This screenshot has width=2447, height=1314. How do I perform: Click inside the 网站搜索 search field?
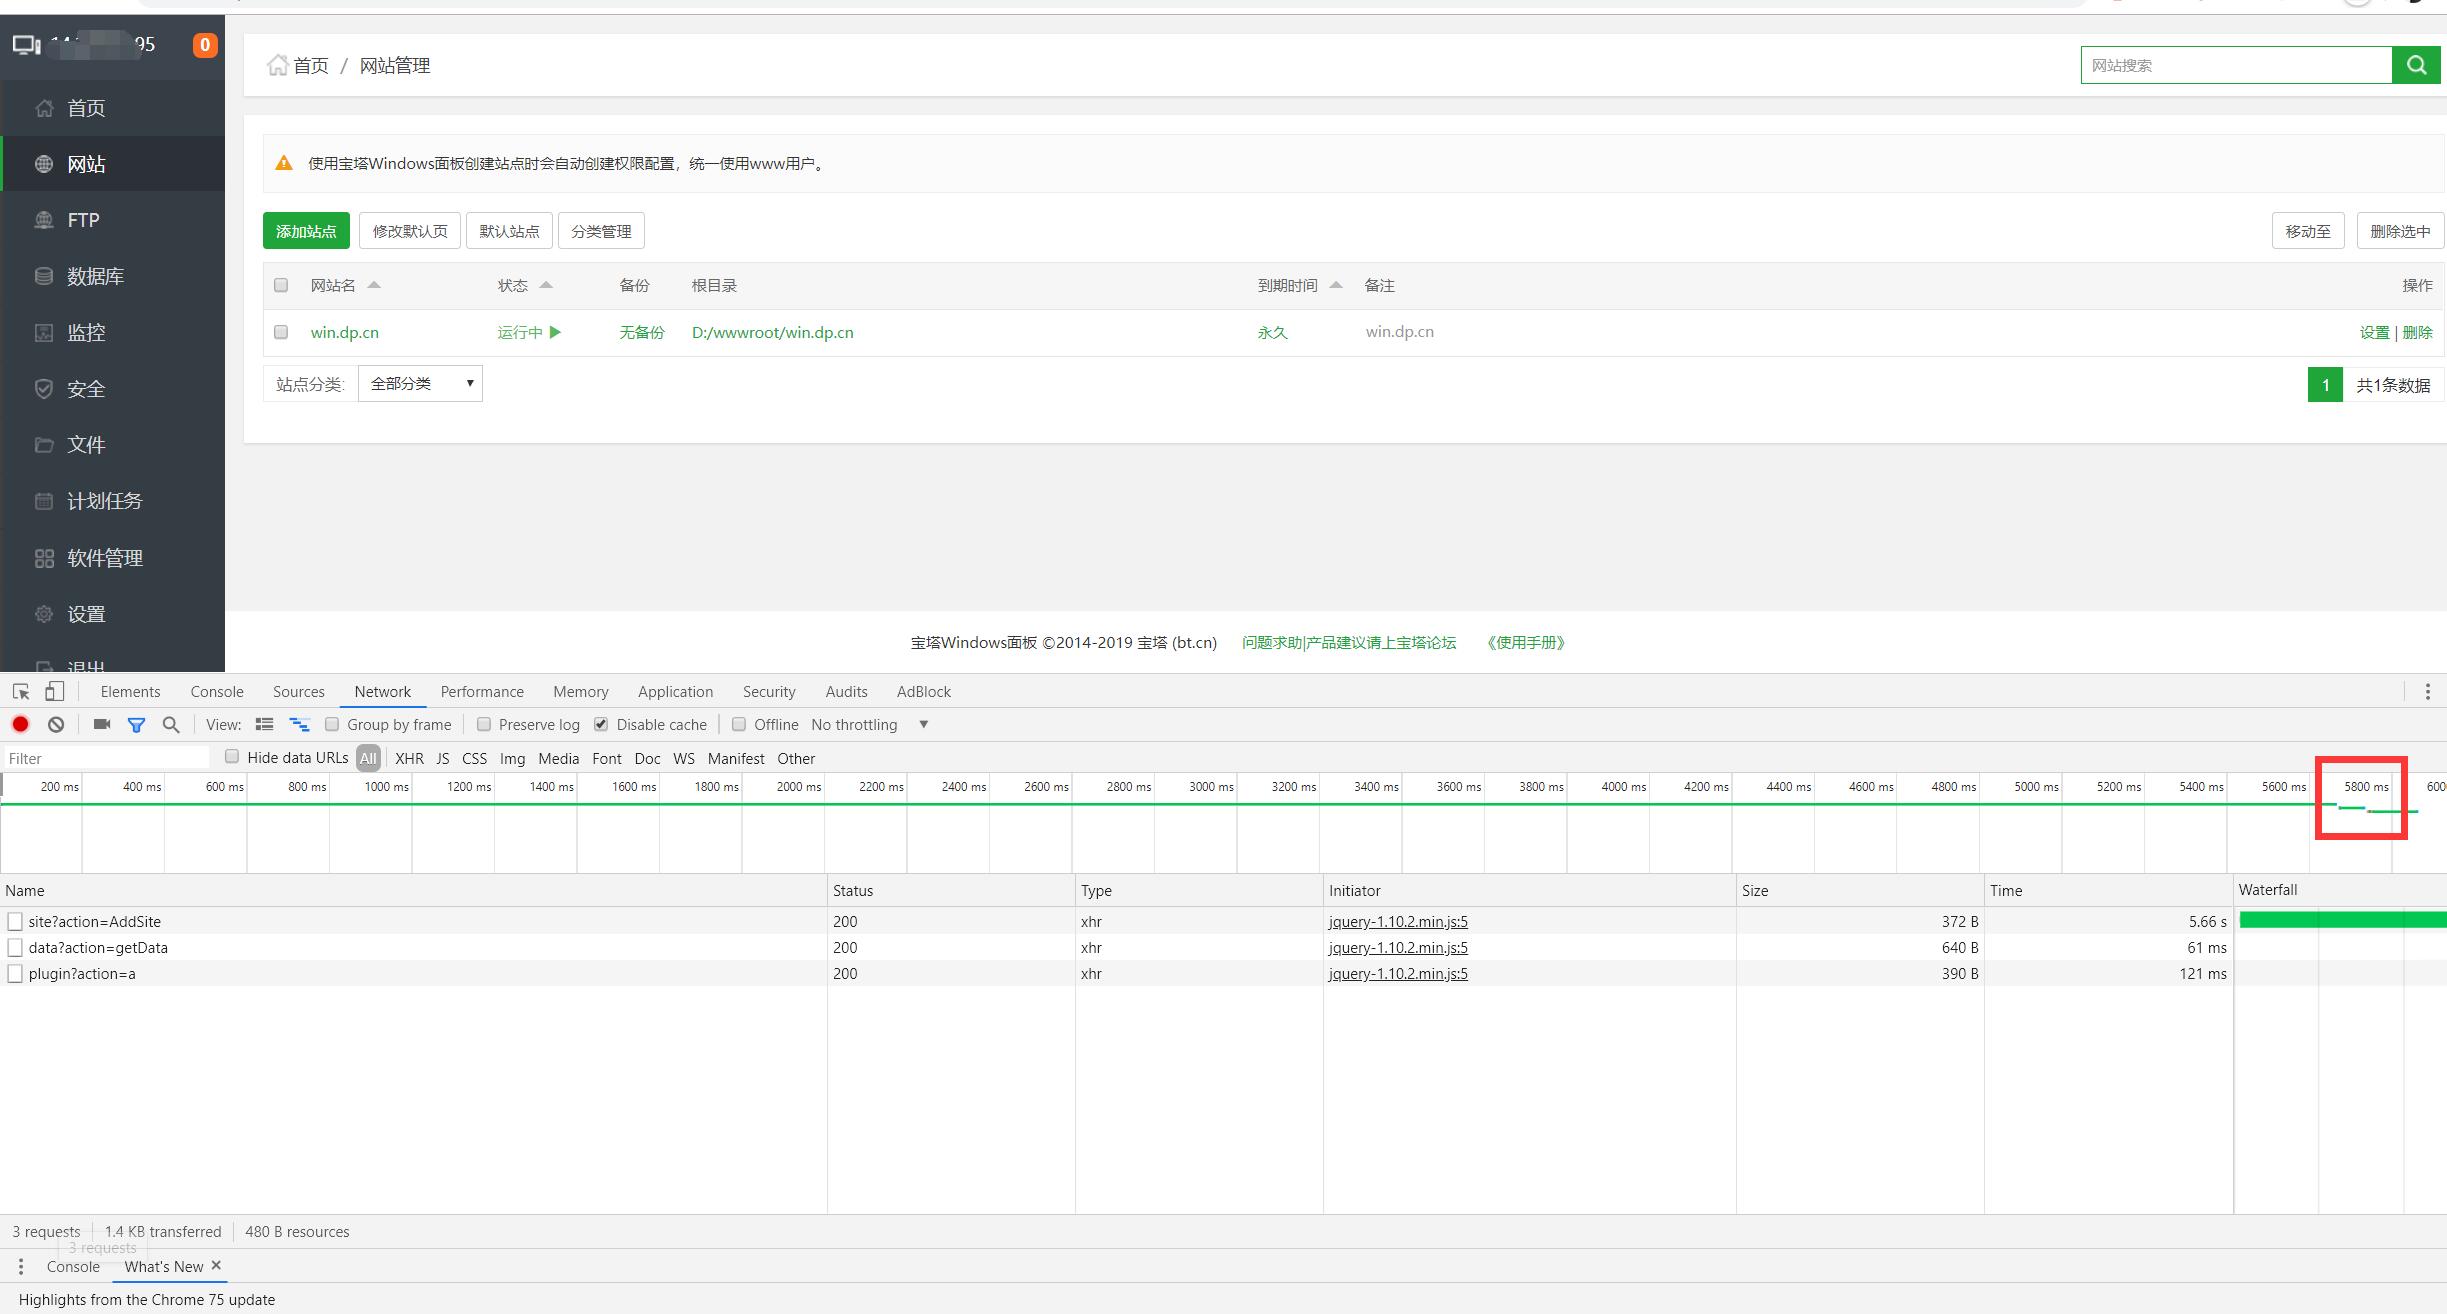(x=2236, y=65)
